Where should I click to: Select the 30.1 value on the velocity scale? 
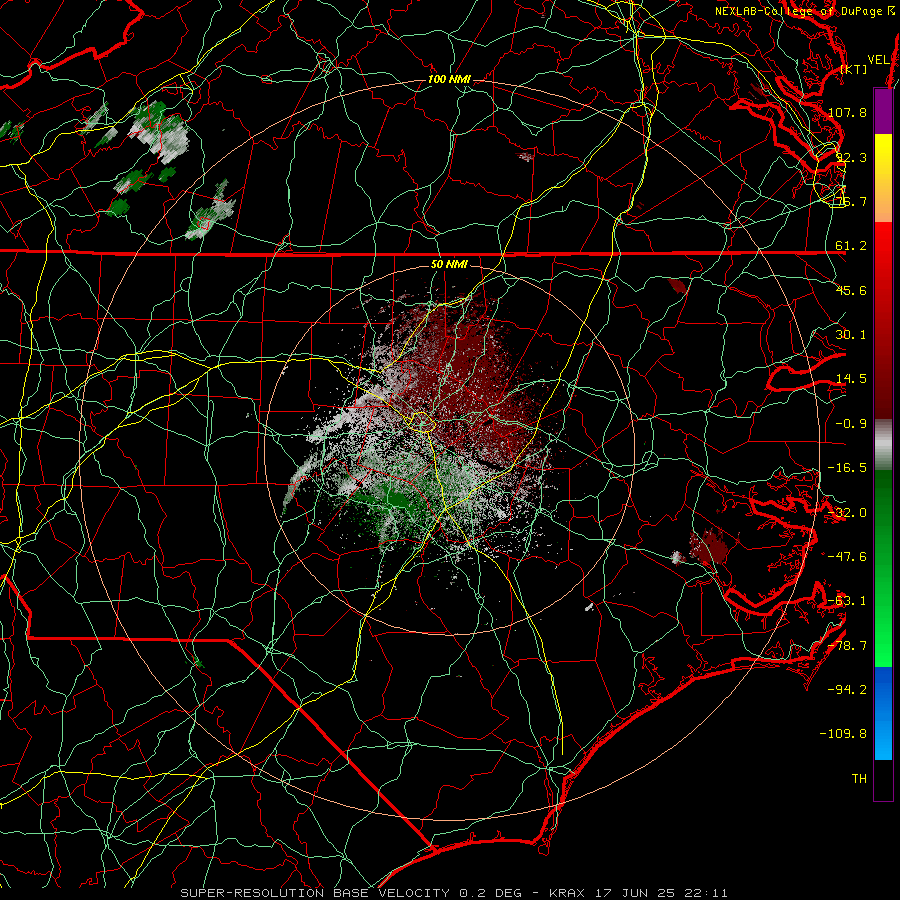coord(851,335)
